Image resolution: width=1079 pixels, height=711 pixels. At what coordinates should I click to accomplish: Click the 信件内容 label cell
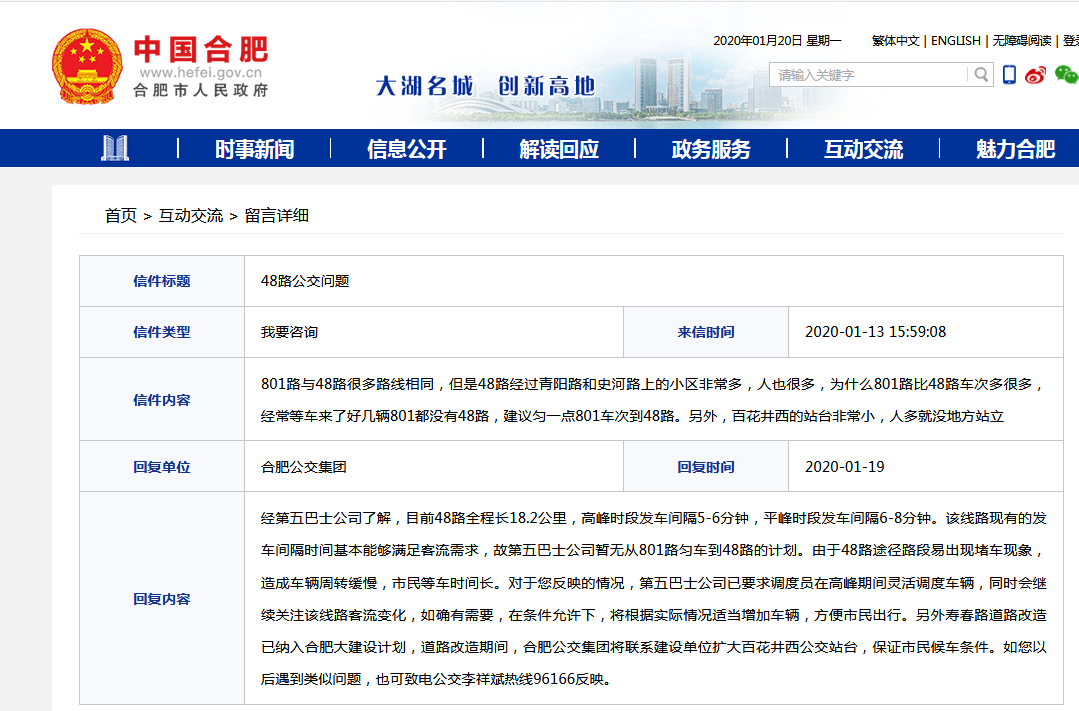coord(162,399)
